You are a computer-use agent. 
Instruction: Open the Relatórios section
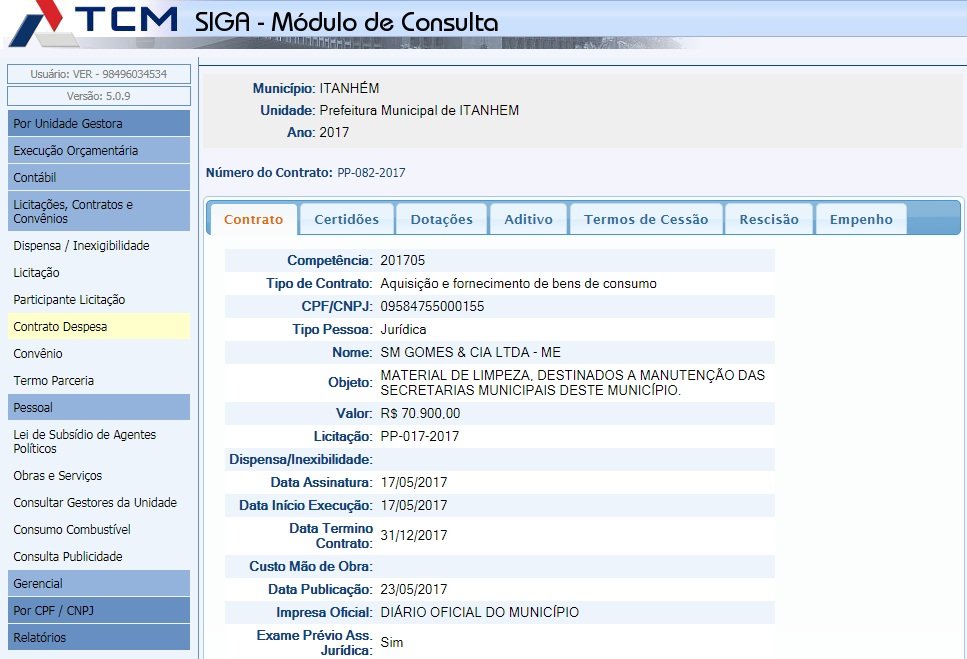click(98, 637)
